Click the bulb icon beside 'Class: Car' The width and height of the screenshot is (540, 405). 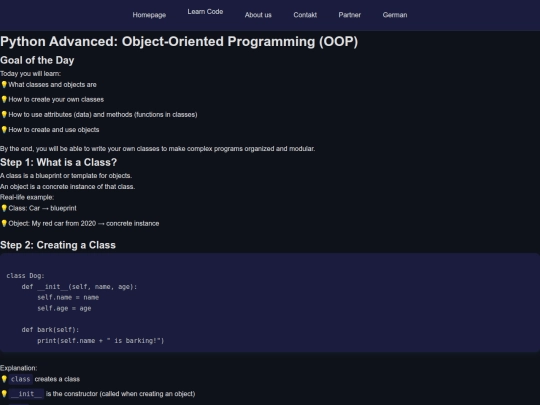click(x=4, y=208)
